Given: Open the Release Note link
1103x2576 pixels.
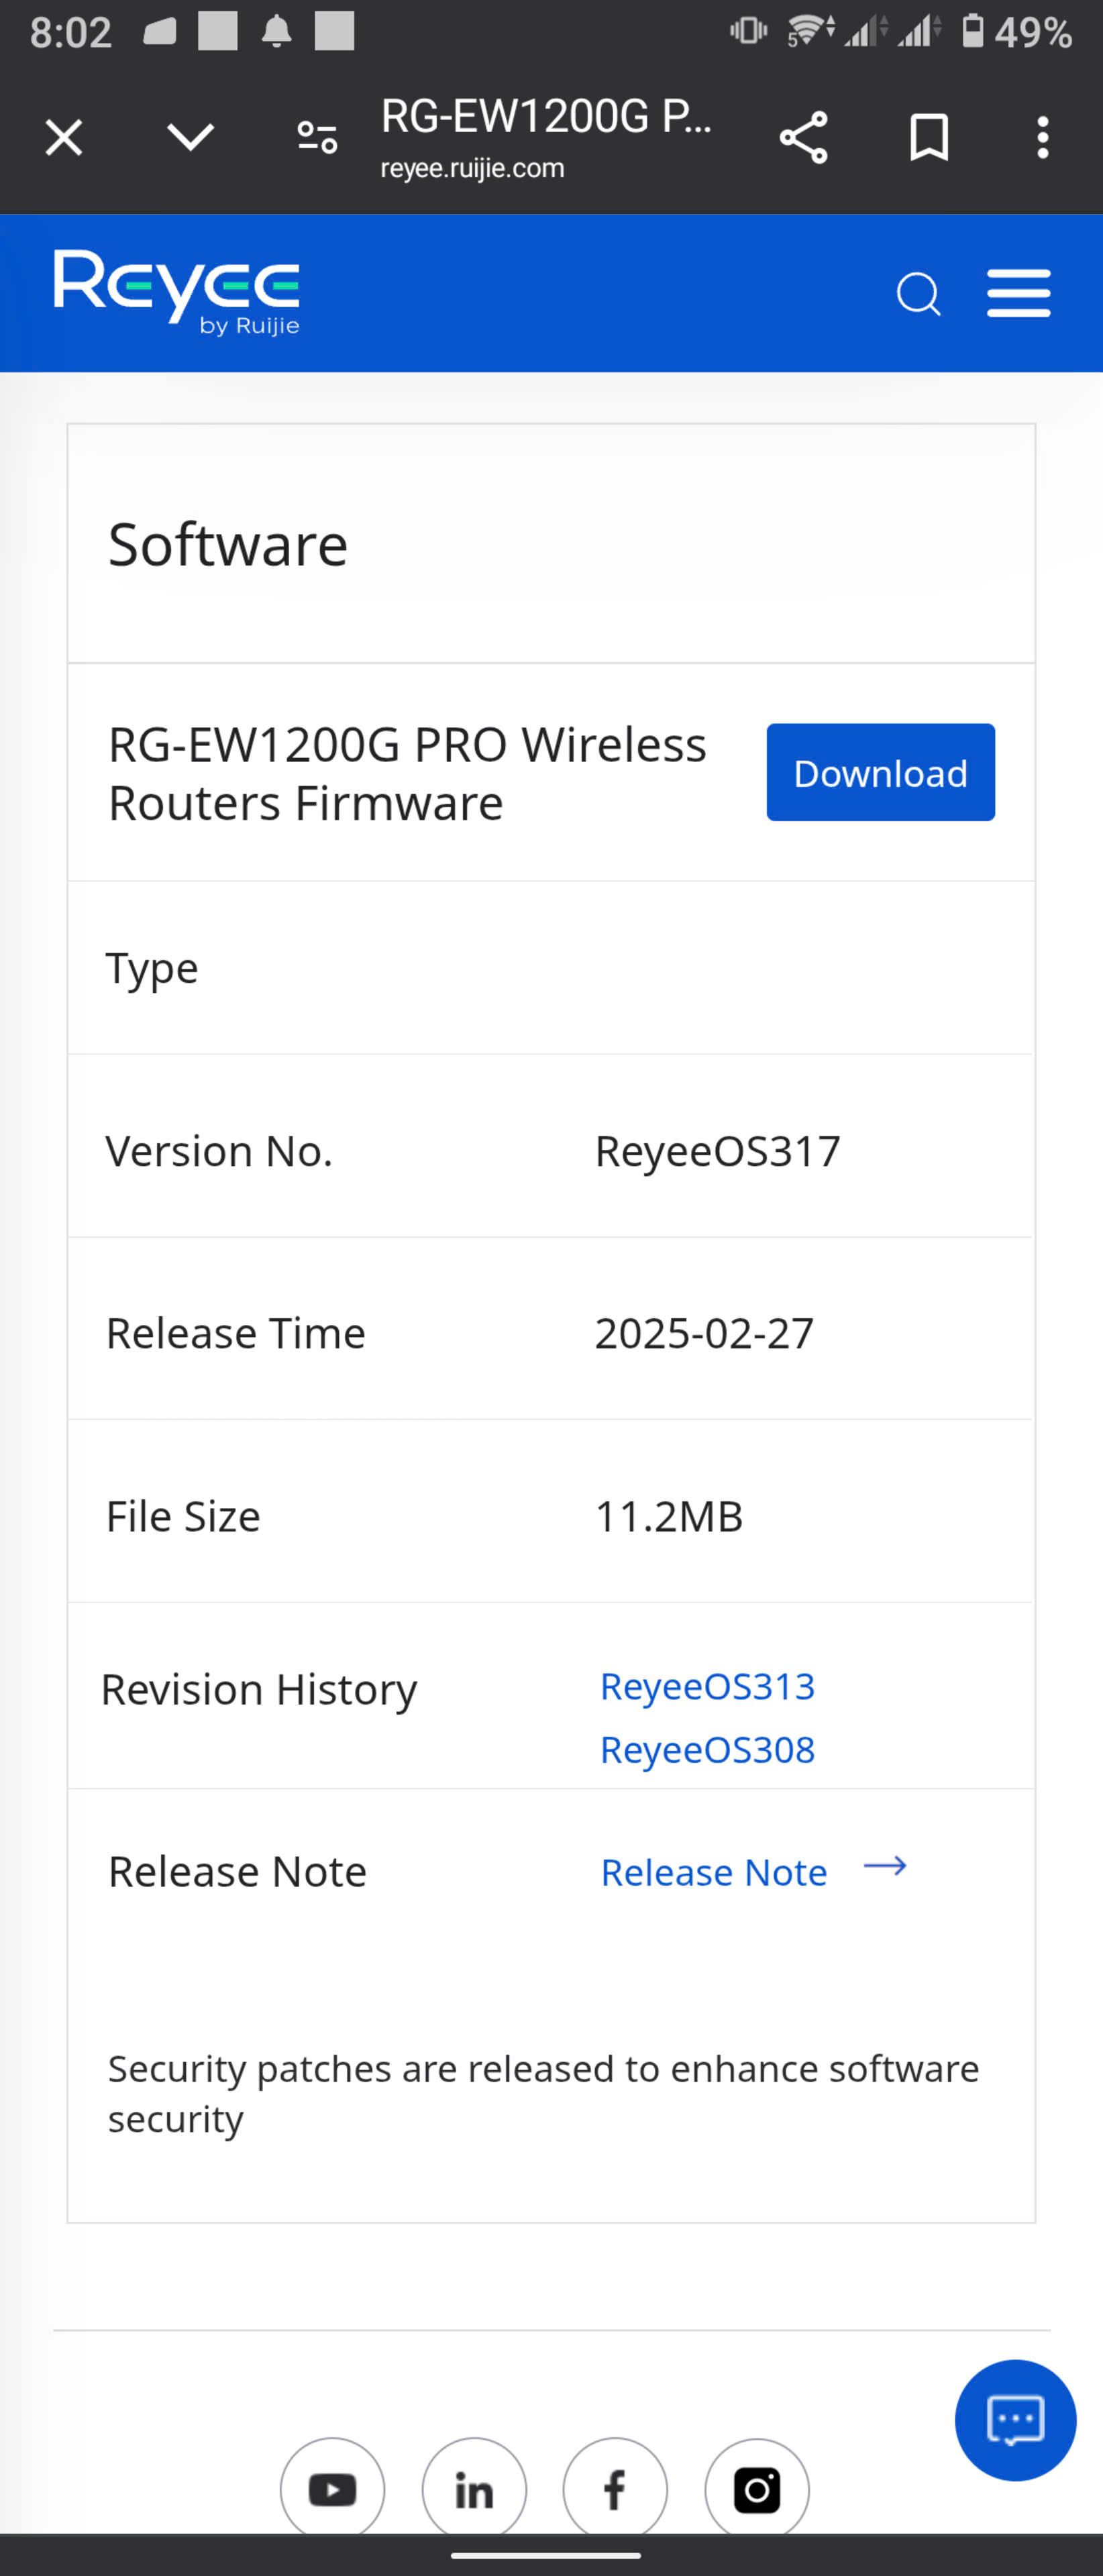Looking at the screenshot, I should (714, 1872).
